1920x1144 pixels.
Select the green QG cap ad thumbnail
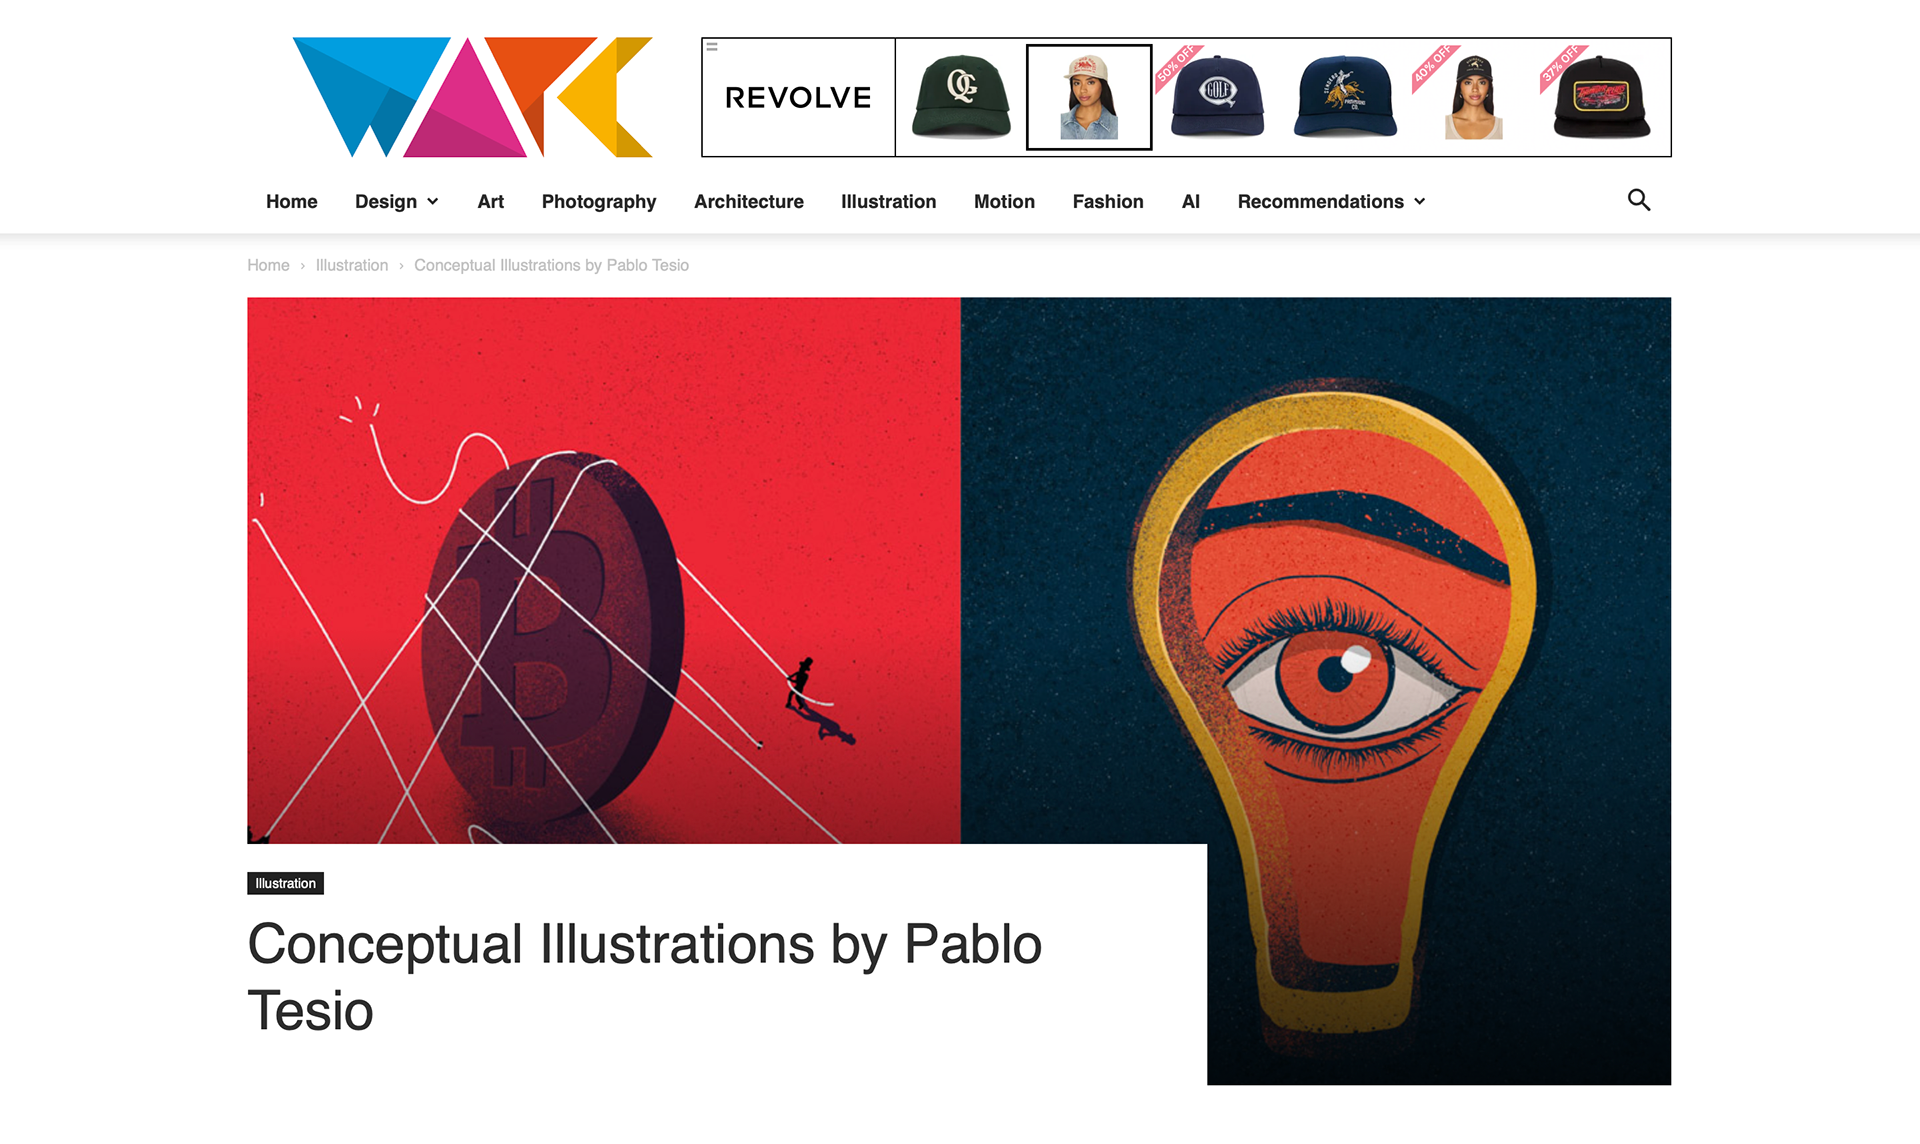pyautogui.click(x=961, y=97)
